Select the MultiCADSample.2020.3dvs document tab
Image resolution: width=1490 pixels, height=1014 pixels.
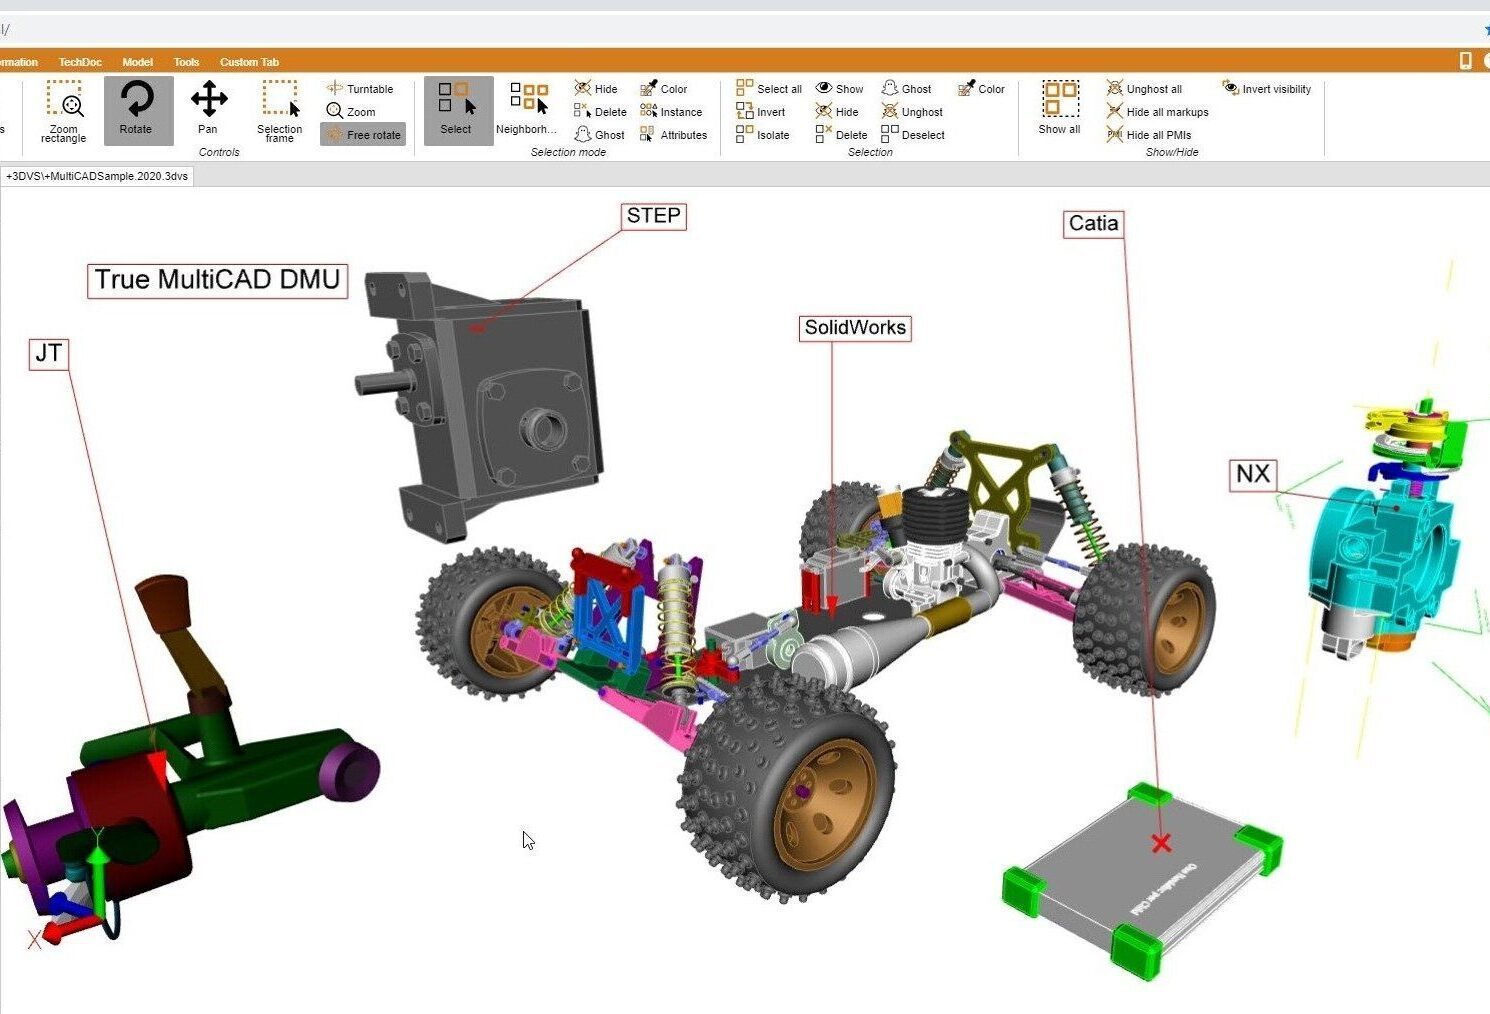(97, 176)
